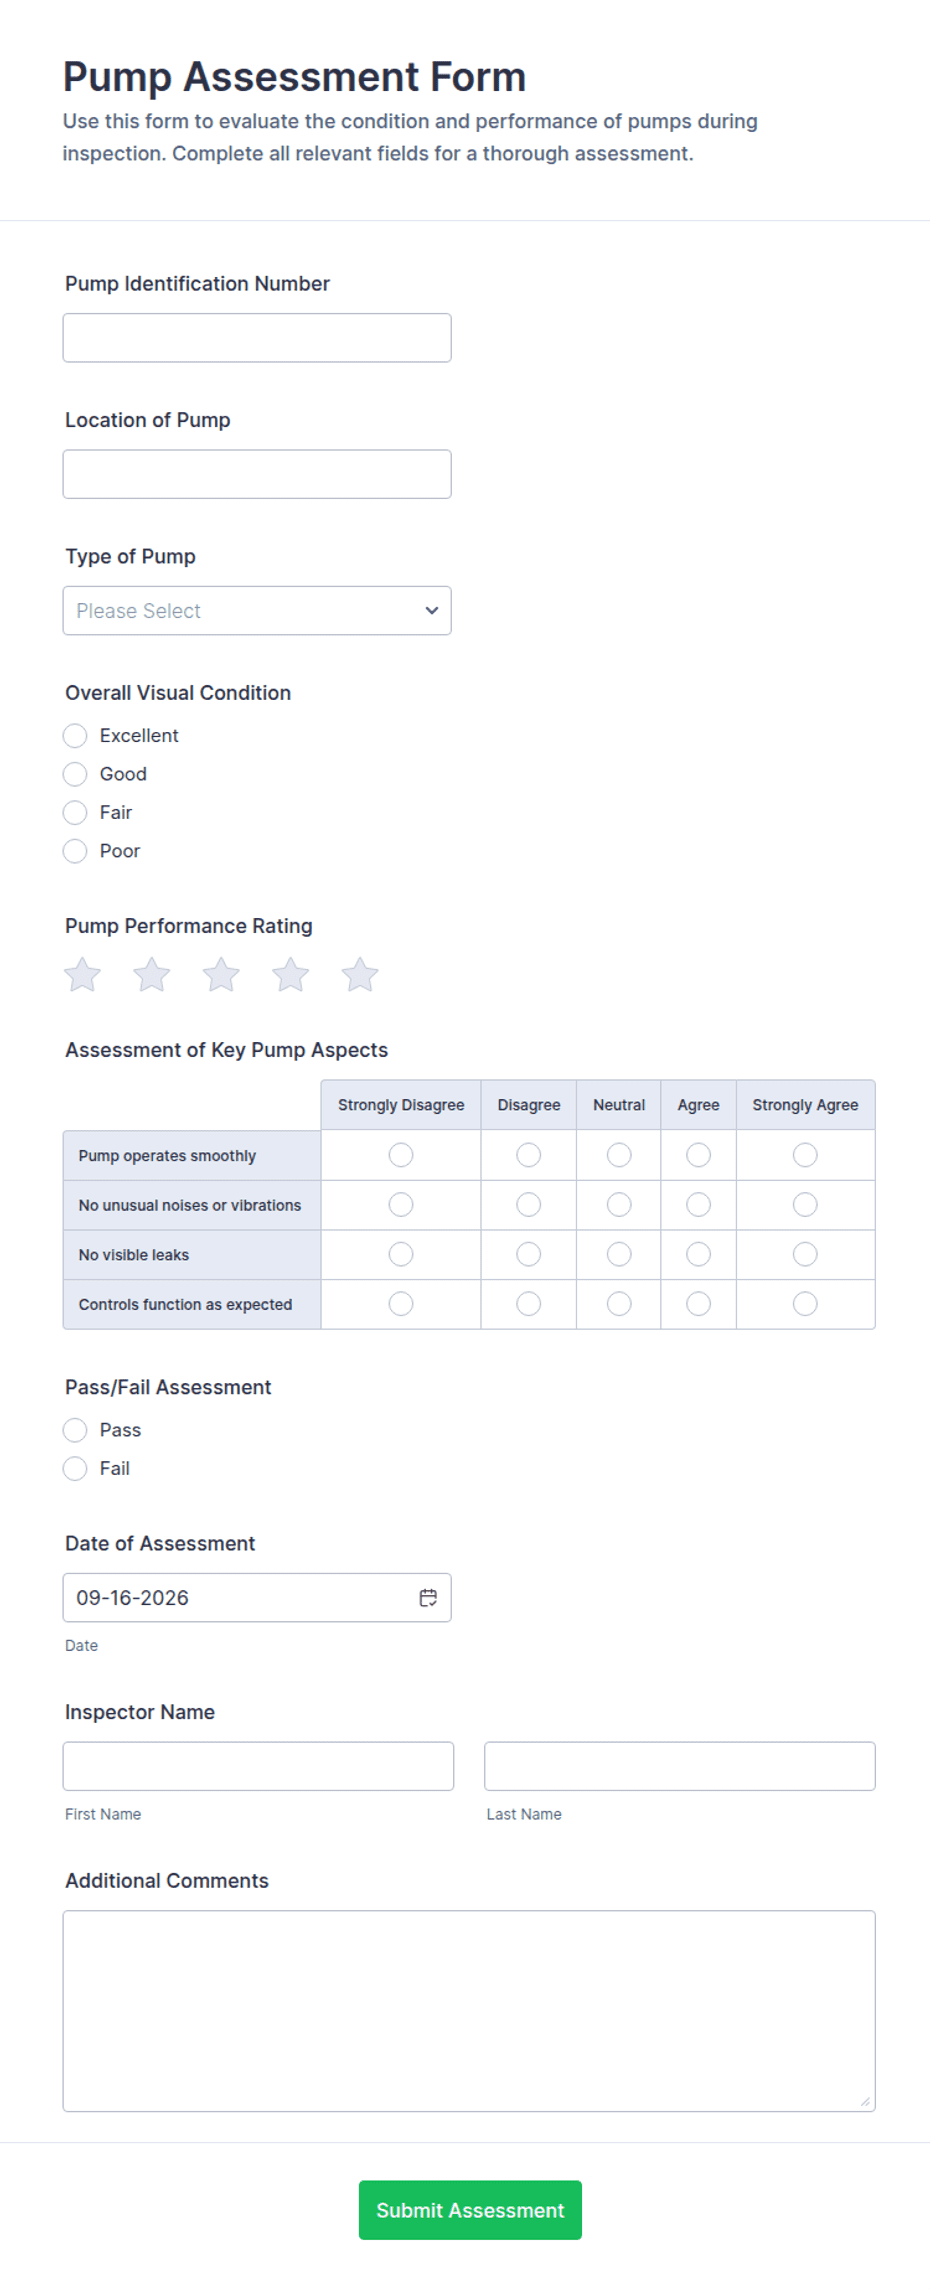The height and width of the screenshot is (2289, 930).
Task: Focus the Pump Identification Number field
Action: pyautogui.click(x=257, y=338)
